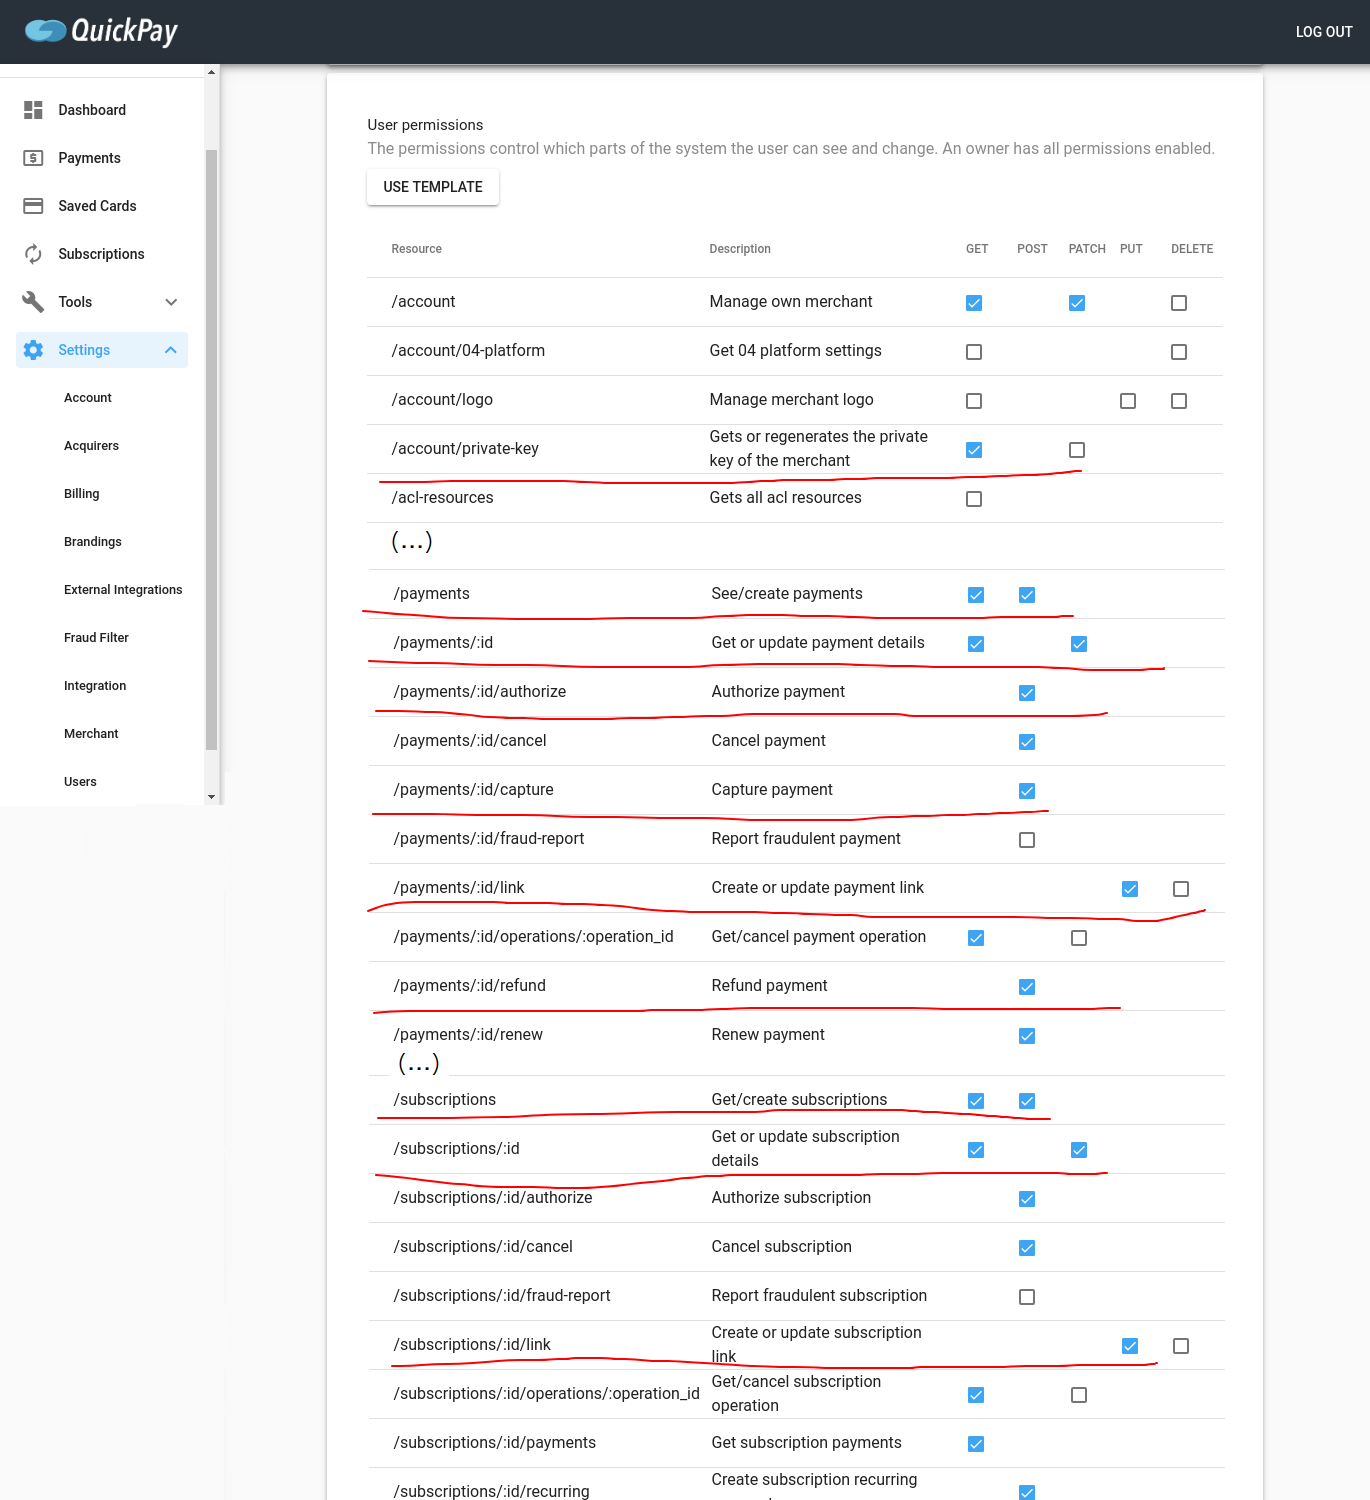Uncheck POST for /payments/:id/authorize
1370x1500 pixels.
(x=1027, y=693)
